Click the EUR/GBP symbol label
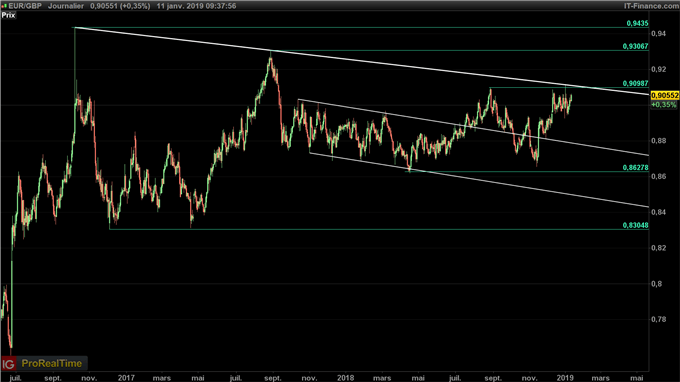The image size is (680, 382). click(25, 6)
